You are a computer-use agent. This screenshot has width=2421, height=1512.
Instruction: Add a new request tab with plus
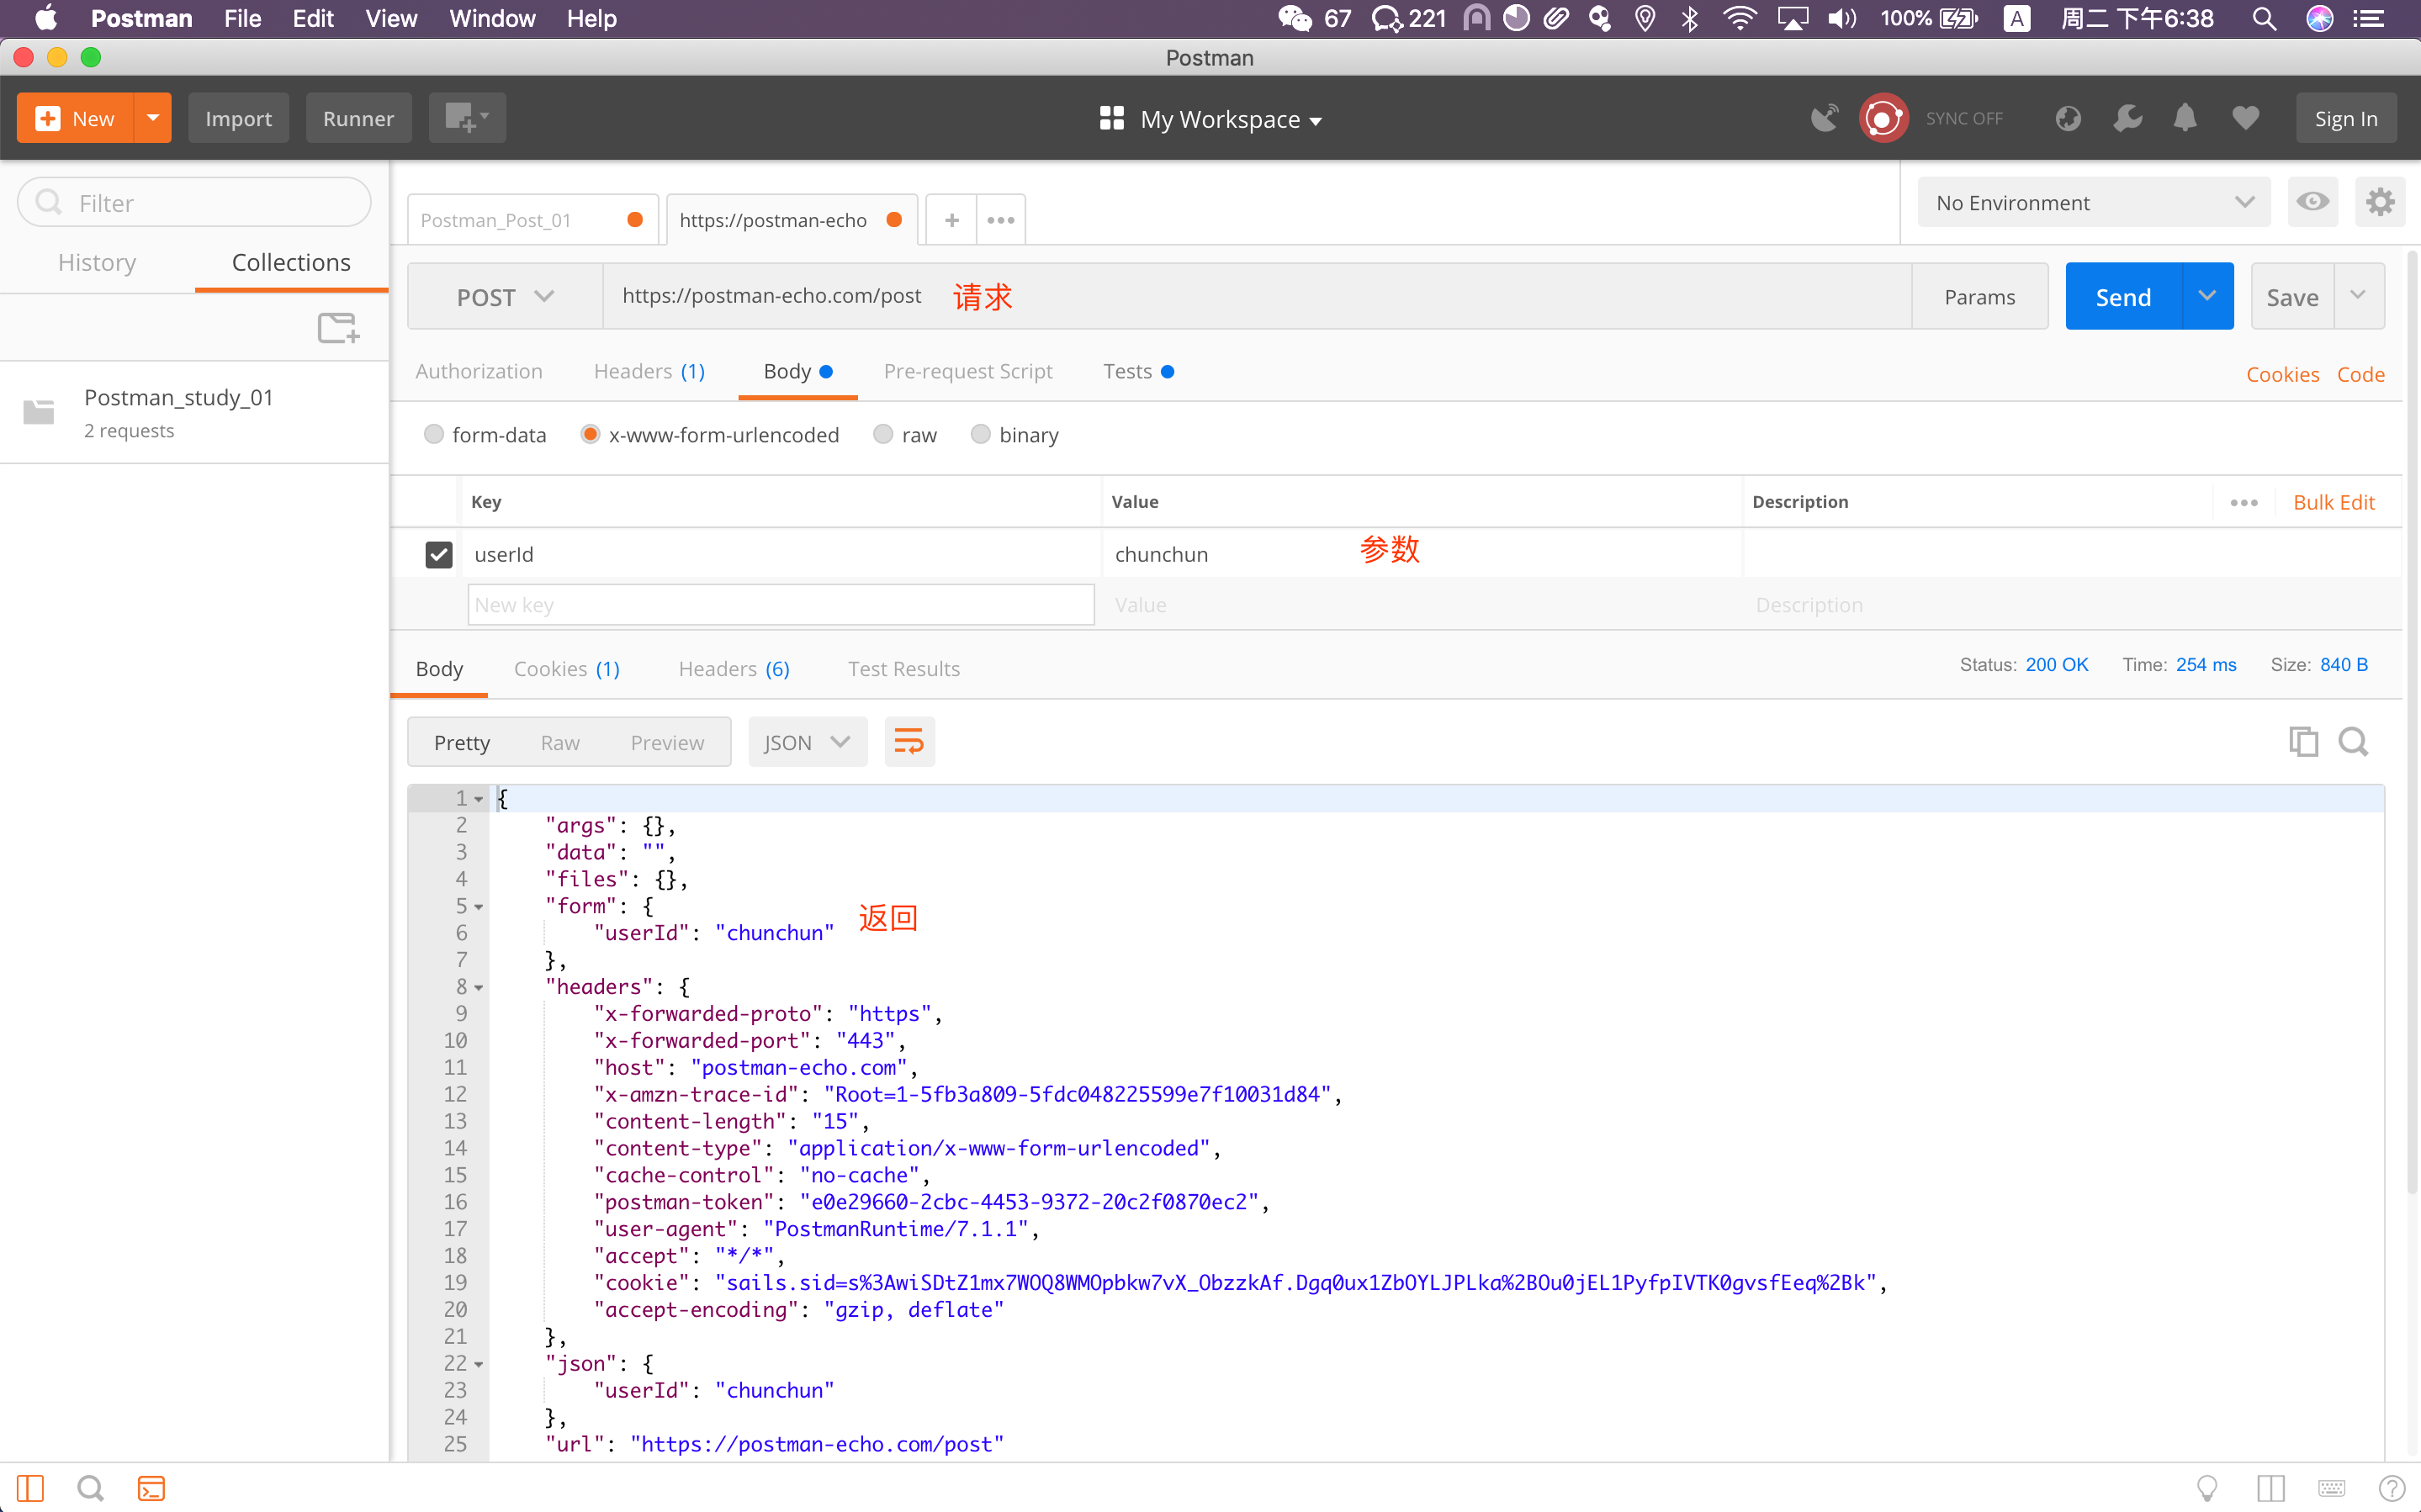pyautogui.click(x=952, y=220)
